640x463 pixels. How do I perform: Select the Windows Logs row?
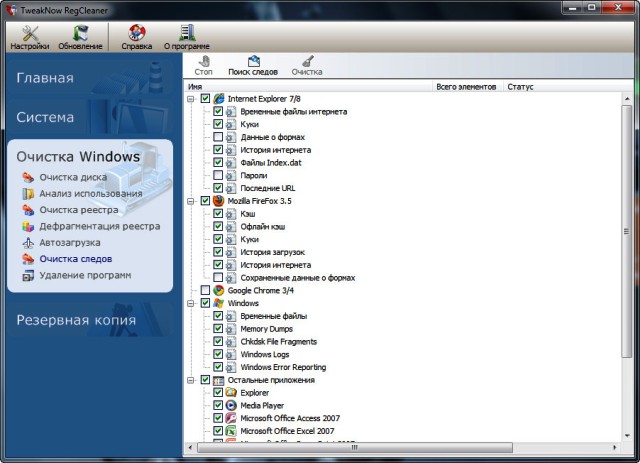(x=265, y=354)
